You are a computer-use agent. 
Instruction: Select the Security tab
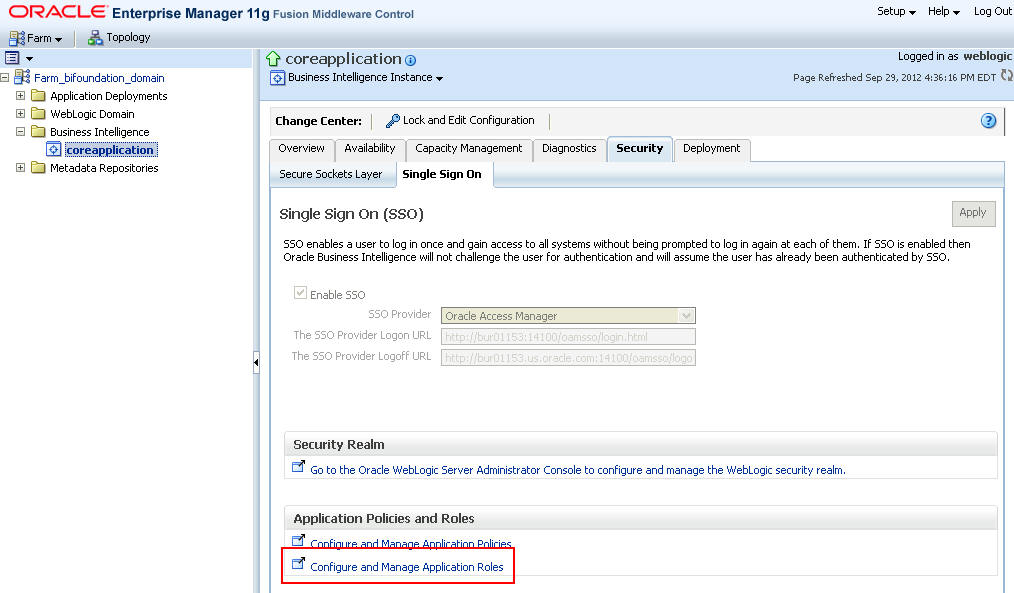point(640,149)
